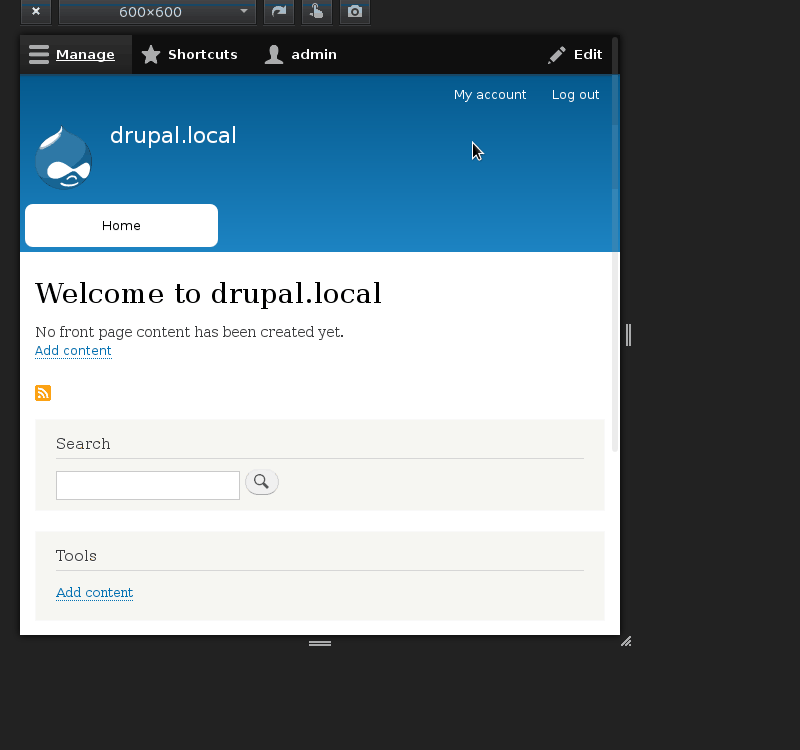
Task: Click the viewport's right edge resize handle
Action: click(629, 335)
